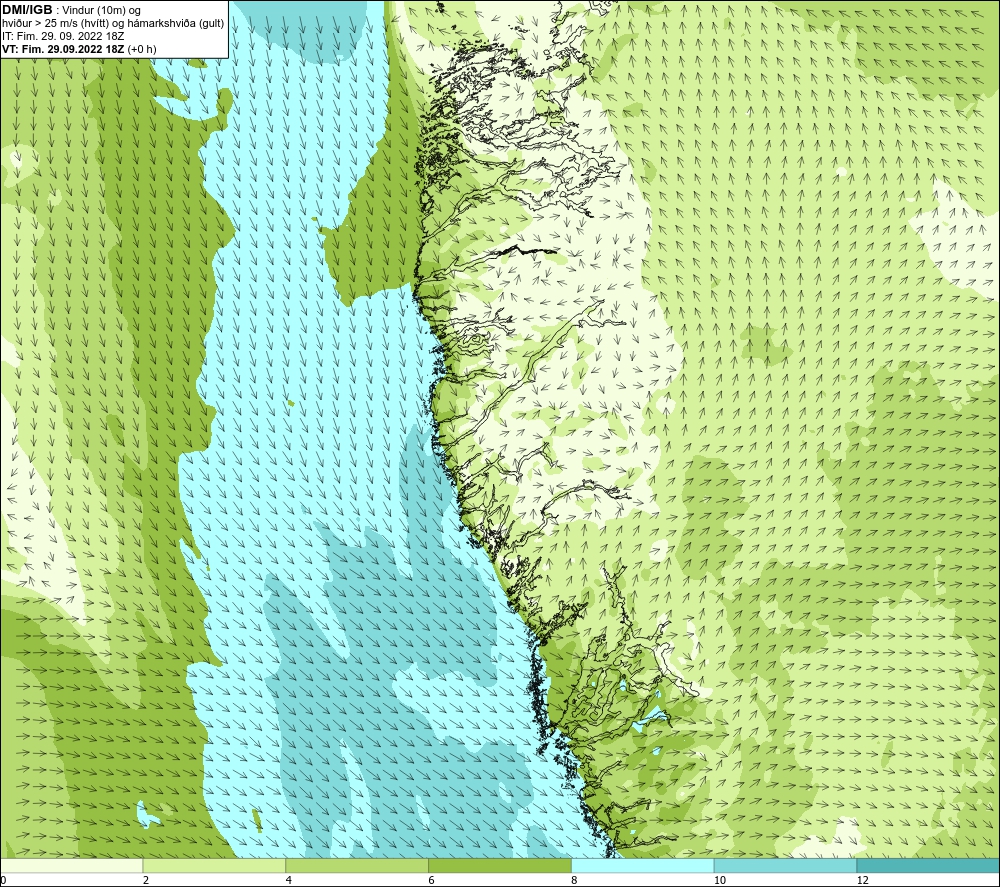Click the scale label '4'
This screenshot has height=887, width=1000.
289,881
